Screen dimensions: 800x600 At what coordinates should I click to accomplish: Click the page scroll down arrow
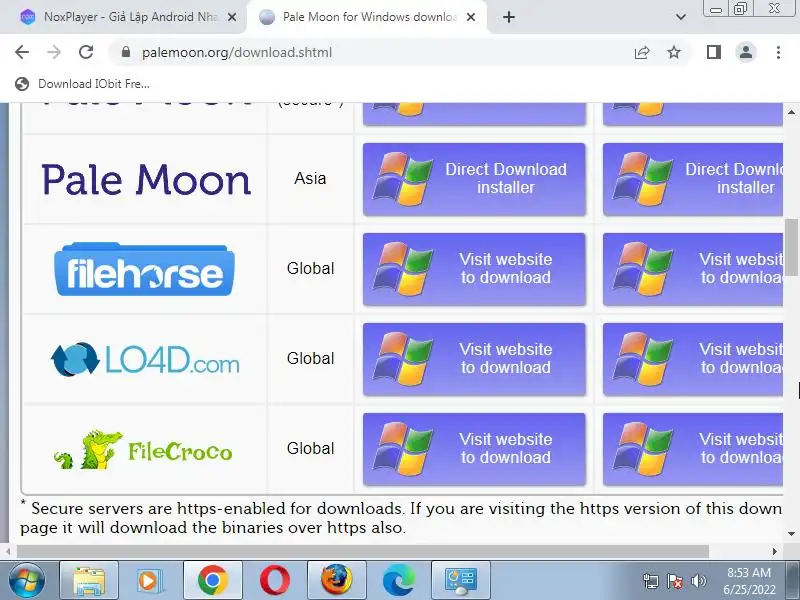(x=791, y=534)
